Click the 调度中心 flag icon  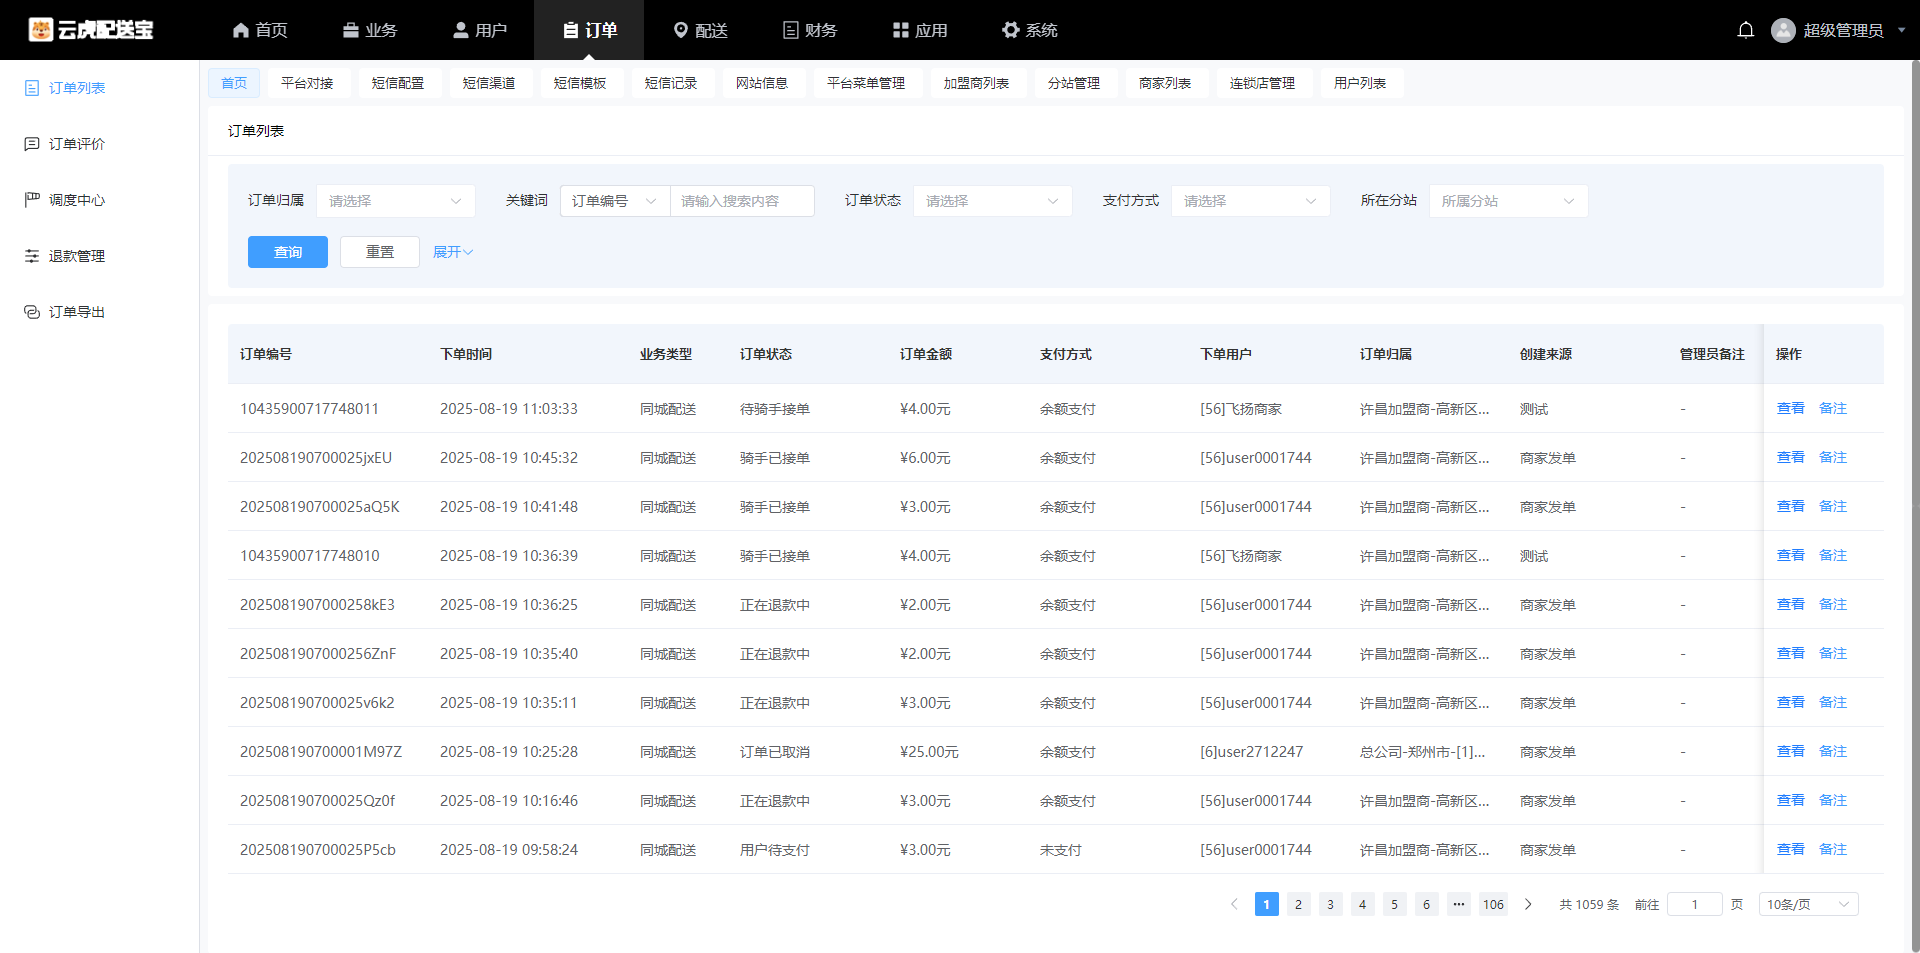pyautogui.click(x=32, y=200)
